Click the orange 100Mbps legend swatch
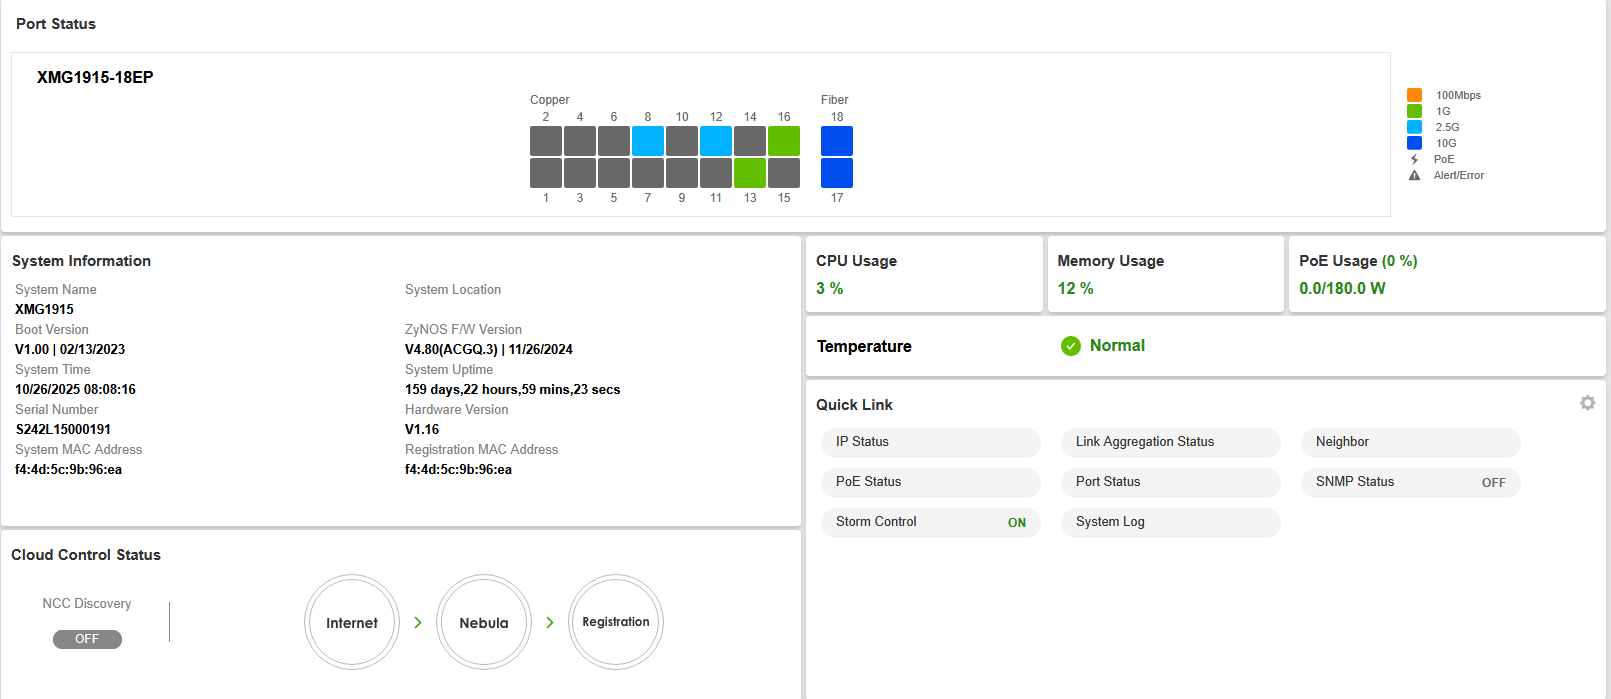This screenshot has width=1611, height=699. [x=1414, y=95]
